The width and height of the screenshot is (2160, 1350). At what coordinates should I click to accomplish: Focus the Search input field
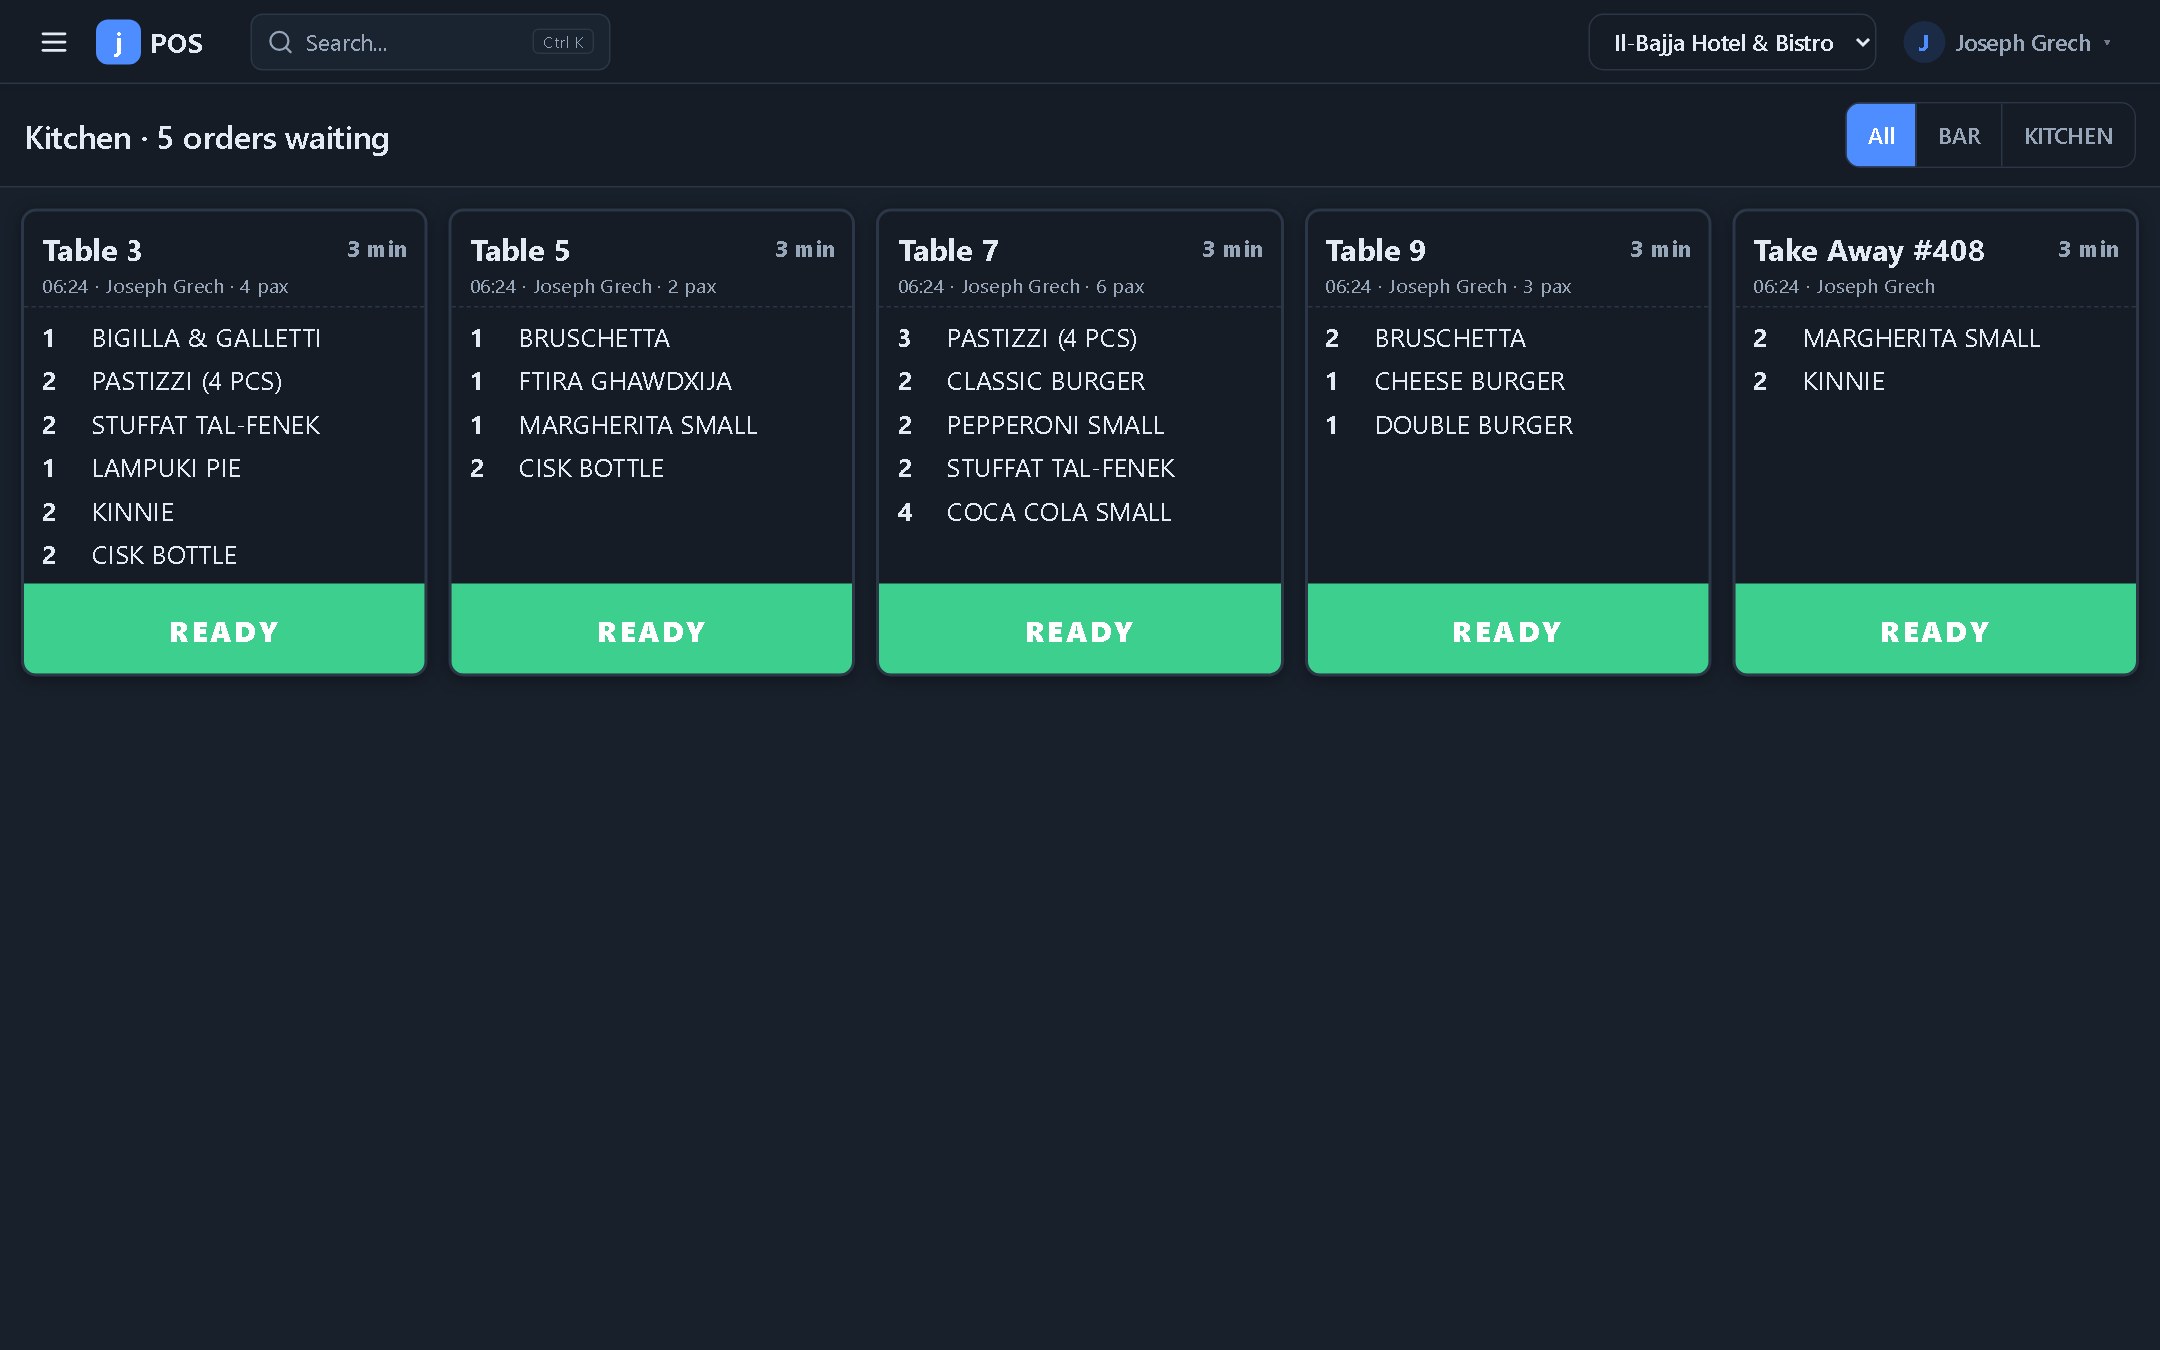pyautogui.click(x=430, y=42)
